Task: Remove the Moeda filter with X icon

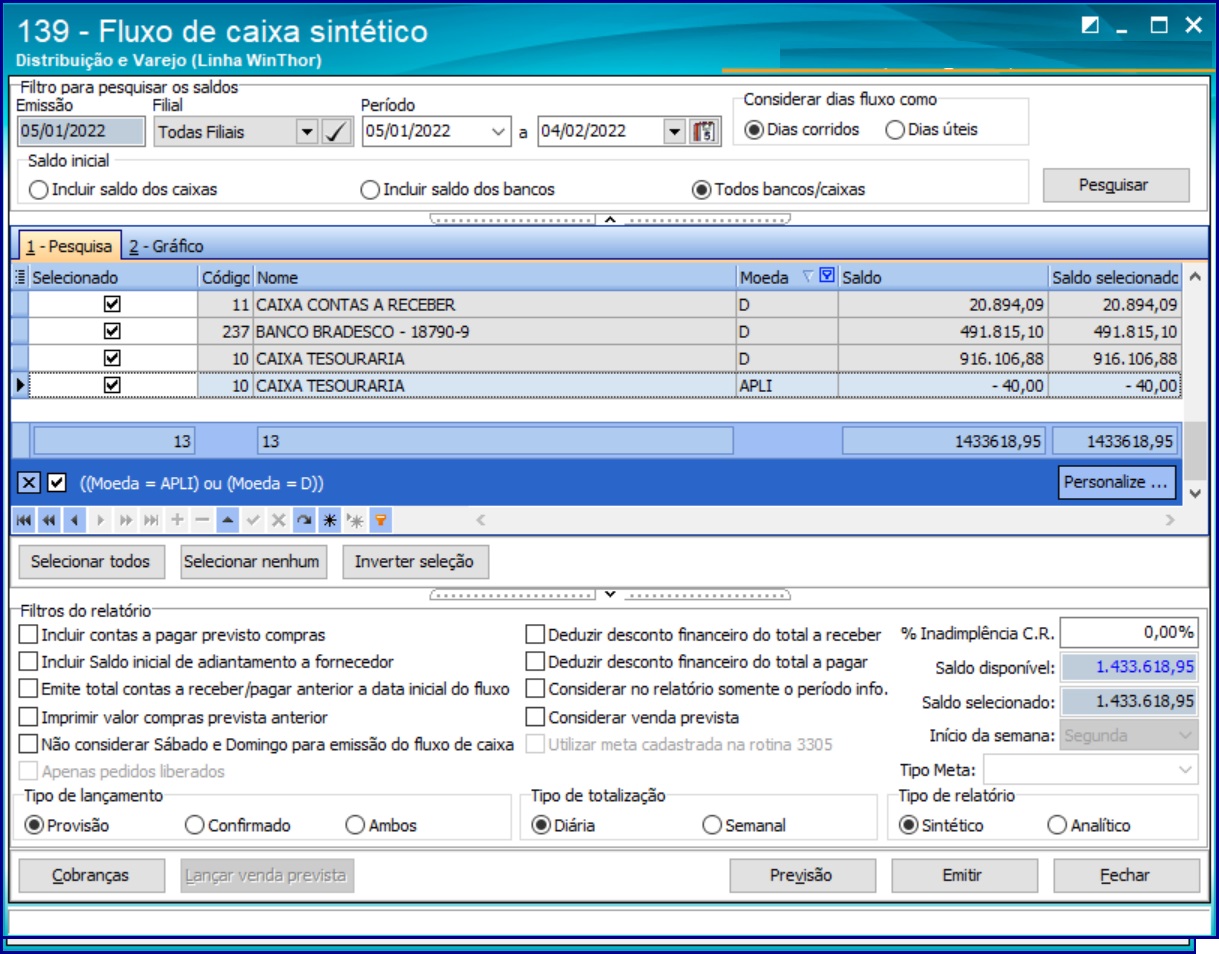Action: pyautogui.click(x=30, y=483)
